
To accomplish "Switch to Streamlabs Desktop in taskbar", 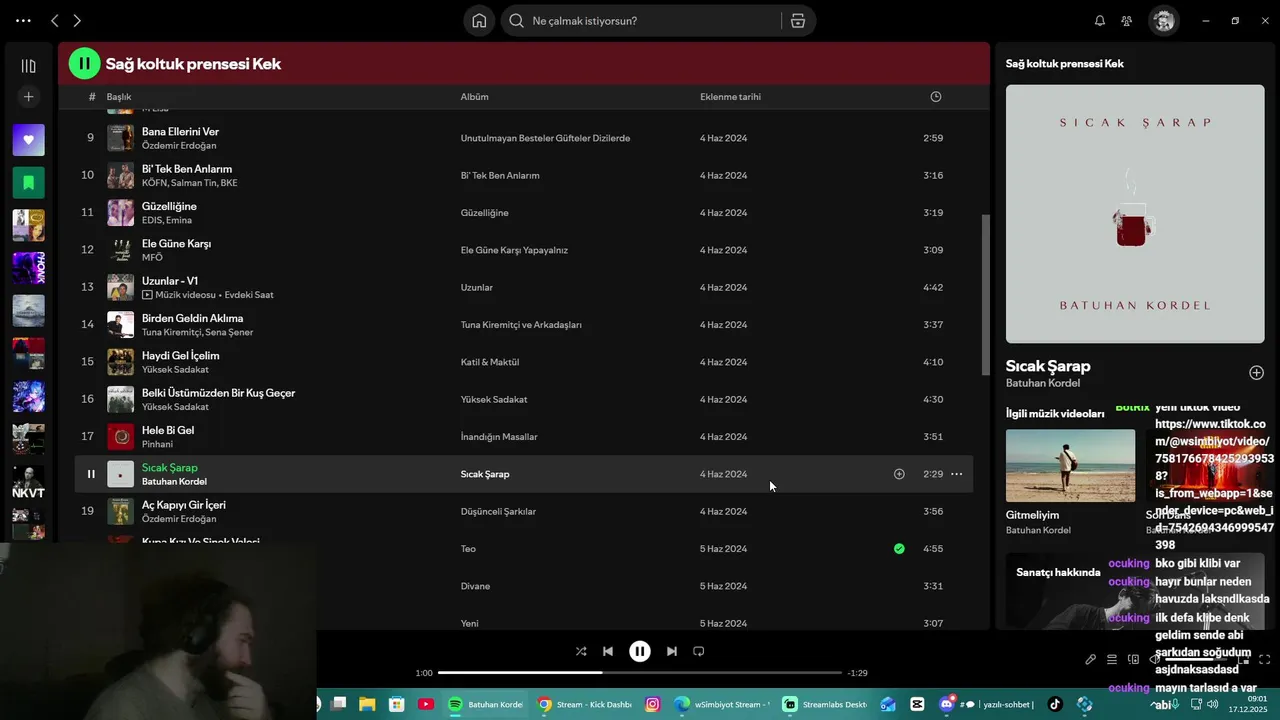I will pos(825,704).
